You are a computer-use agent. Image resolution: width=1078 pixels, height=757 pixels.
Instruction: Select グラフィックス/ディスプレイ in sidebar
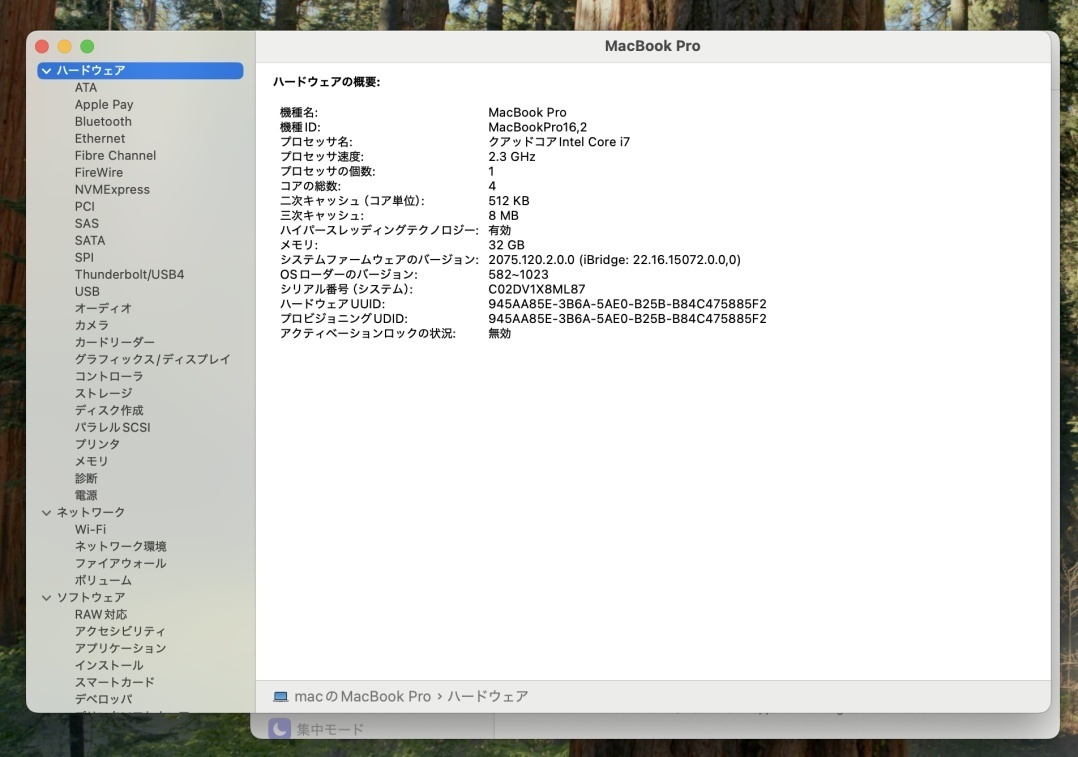pos(152,360)
